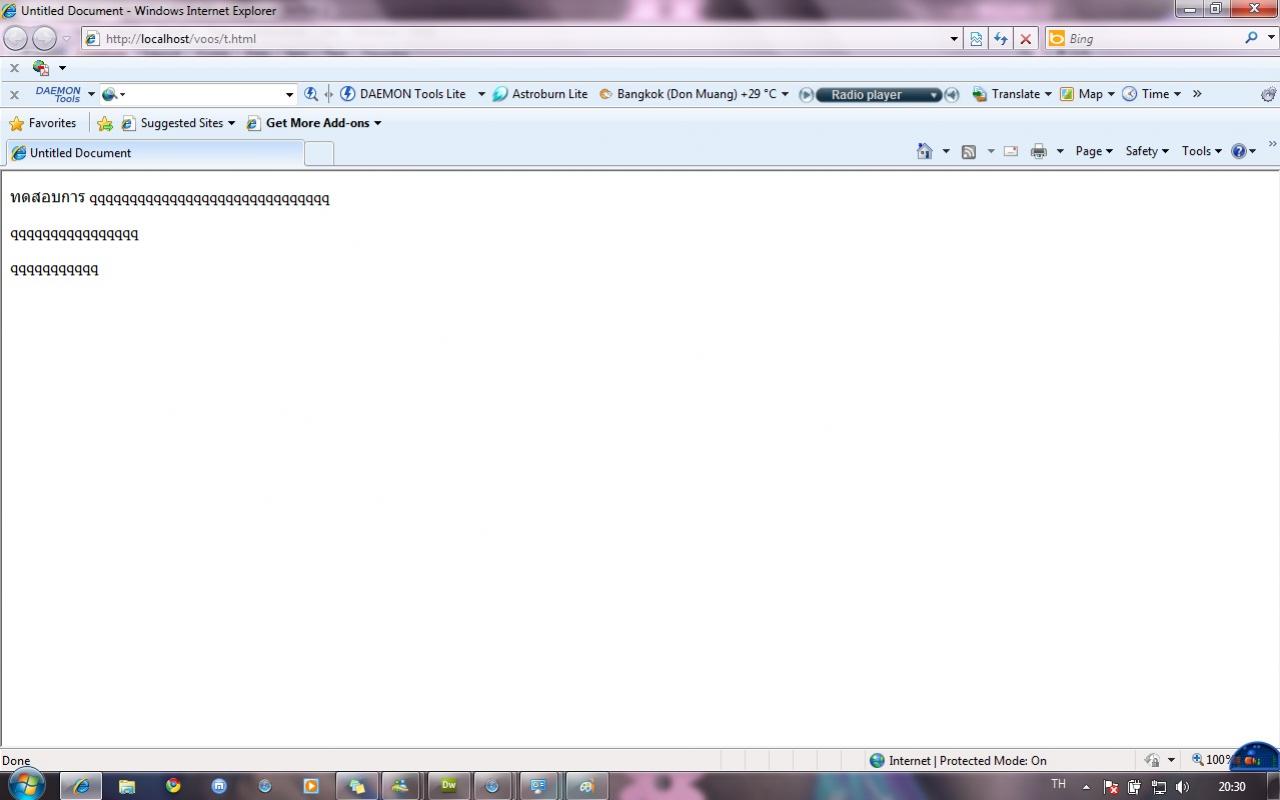This screenshot has height=800, width=1280.
Task: Click the DAEMON Tools logo
Action: (x=58, y=94)
